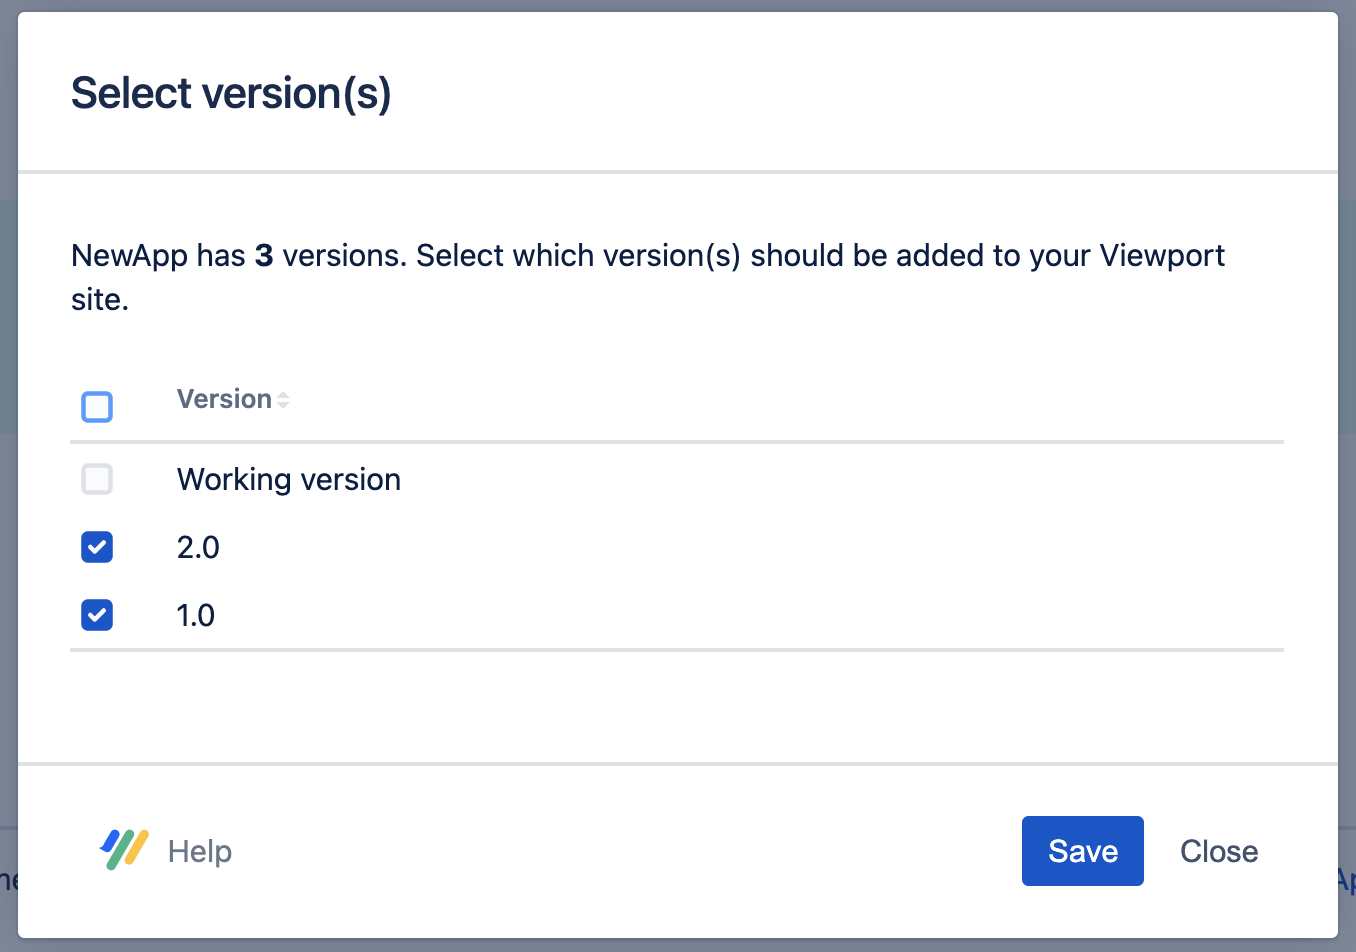
Task: Select the Working version row label
Action: [x=288, y=480]
